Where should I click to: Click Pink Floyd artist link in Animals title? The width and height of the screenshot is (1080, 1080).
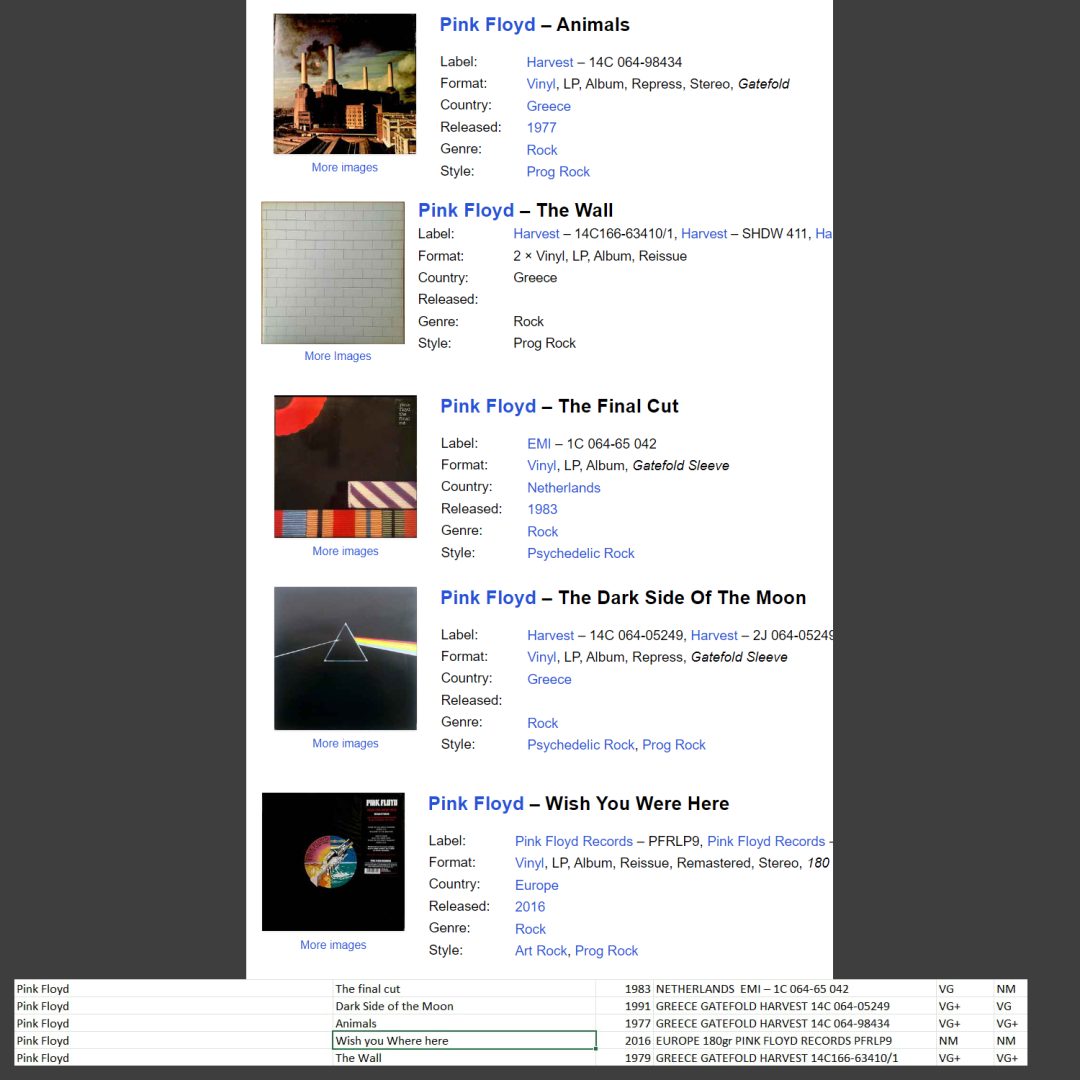[x=487, y=25]
